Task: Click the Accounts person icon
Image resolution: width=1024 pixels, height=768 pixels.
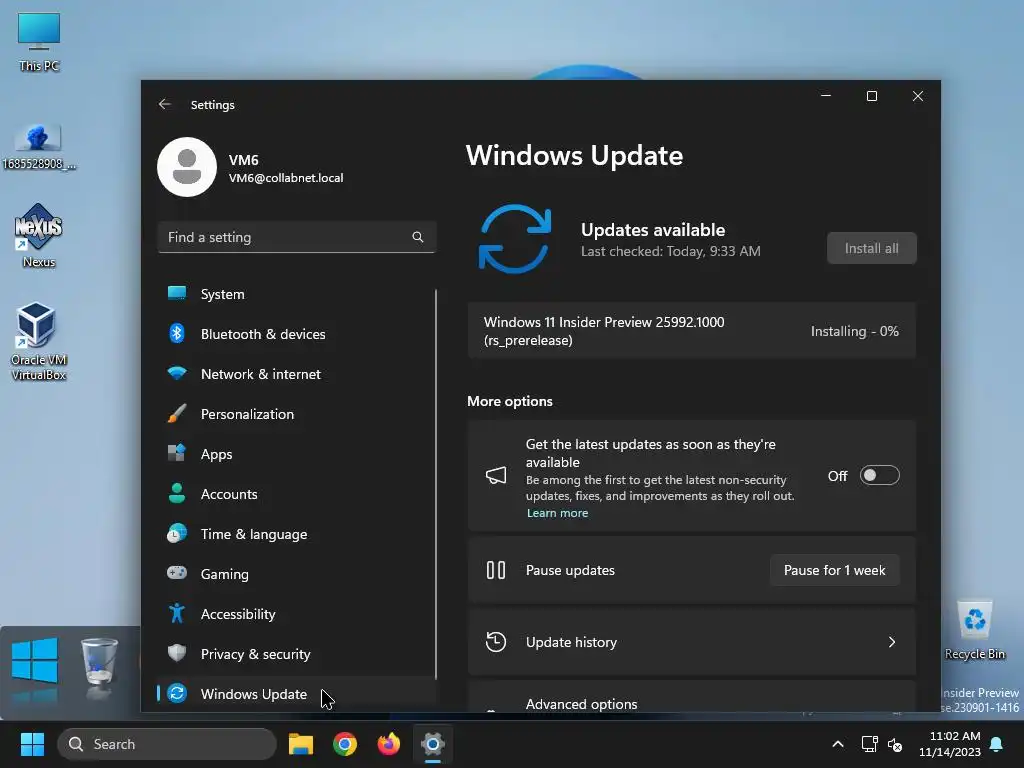Action: point(177,493)
